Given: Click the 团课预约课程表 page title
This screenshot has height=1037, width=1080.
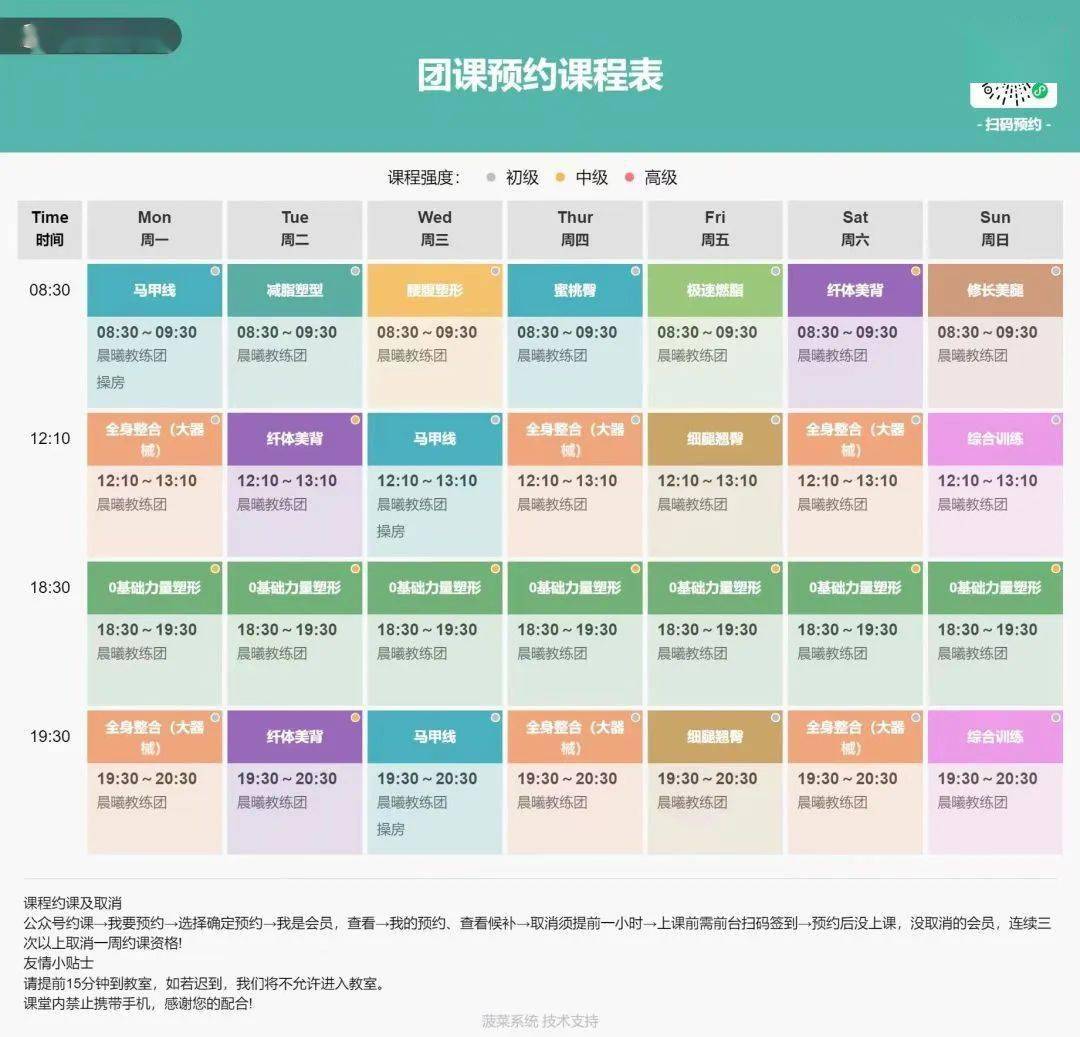Looking at the screenshot, I should coord(540,75).
